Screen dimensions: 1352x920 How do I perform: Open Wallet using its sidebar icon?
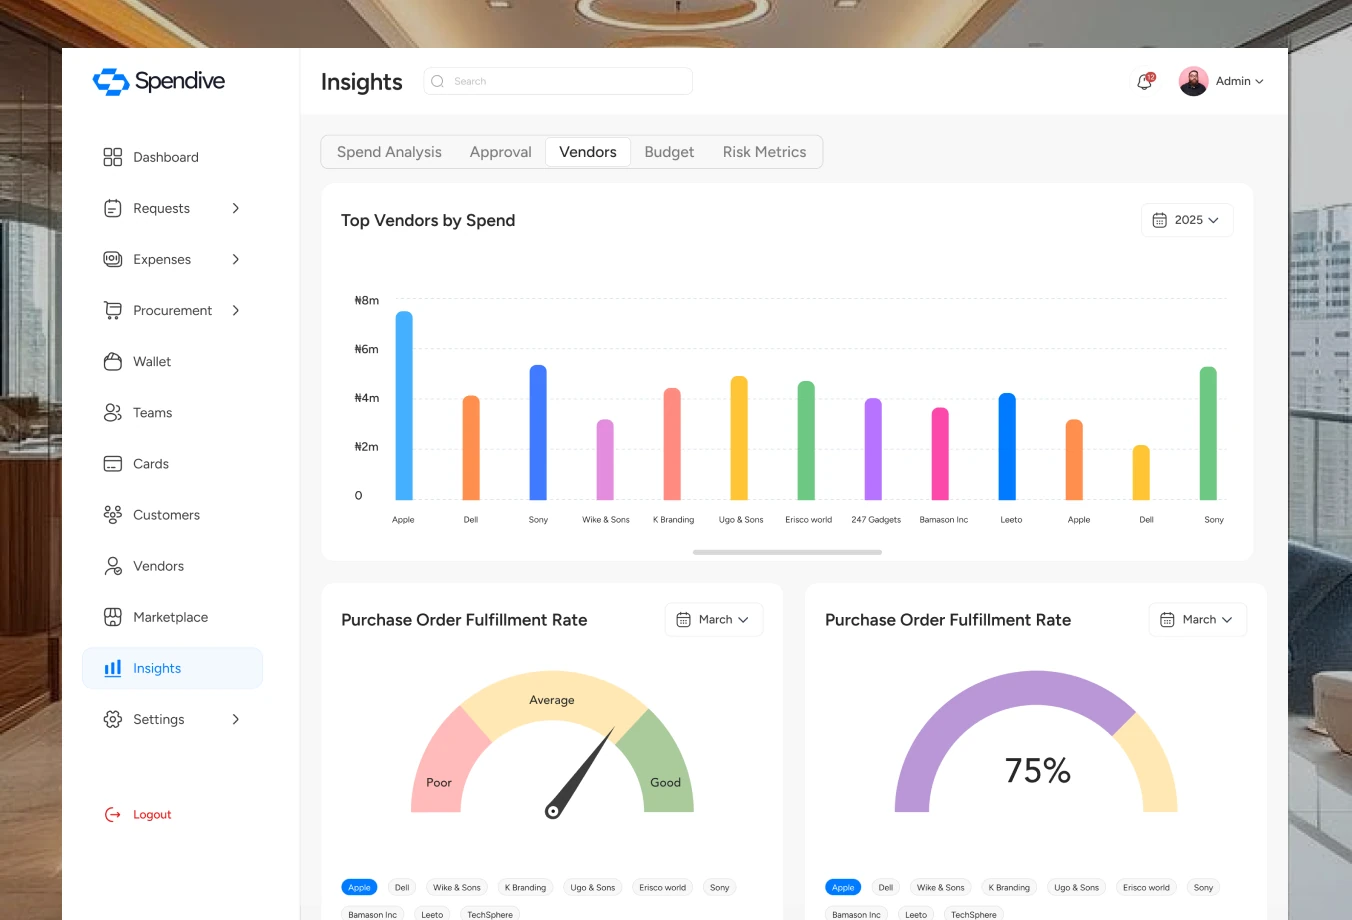point(113,361)
